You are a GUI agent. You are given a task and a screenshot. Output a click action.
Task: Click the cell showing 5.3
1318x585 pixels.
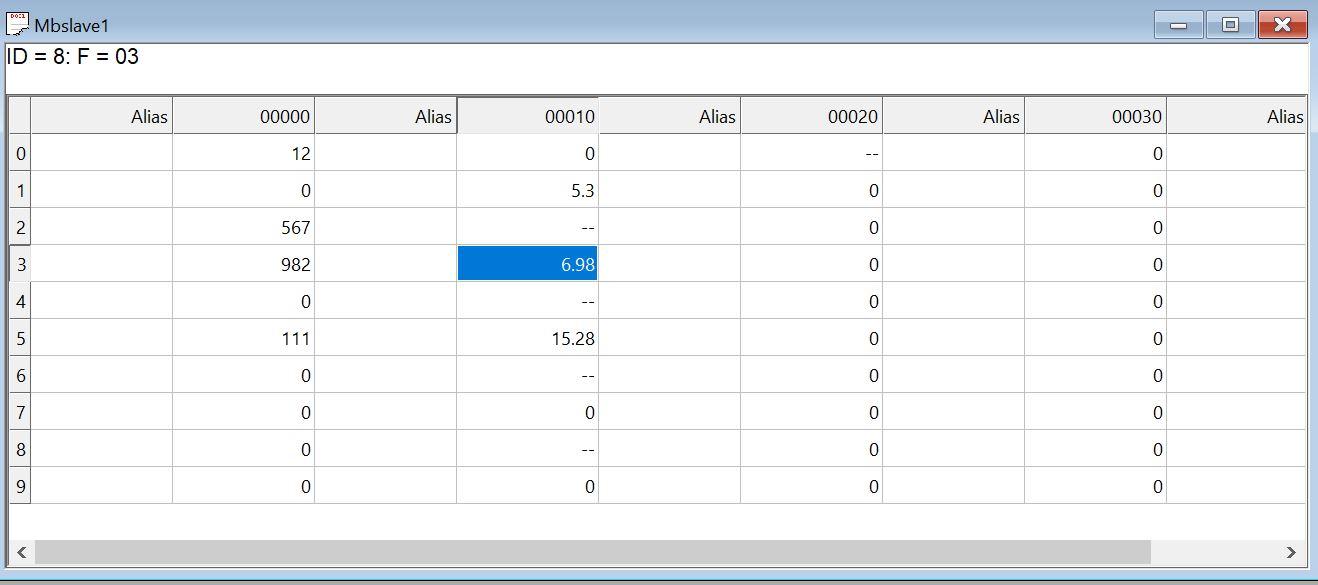coord(527,190)
